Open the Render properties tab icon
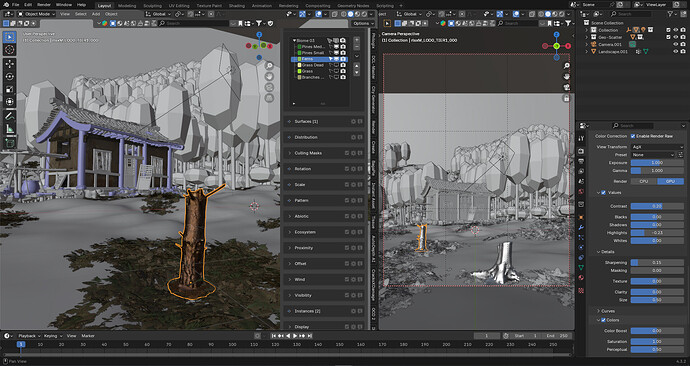This screenshot has width=690, height=366. (581, 151)
